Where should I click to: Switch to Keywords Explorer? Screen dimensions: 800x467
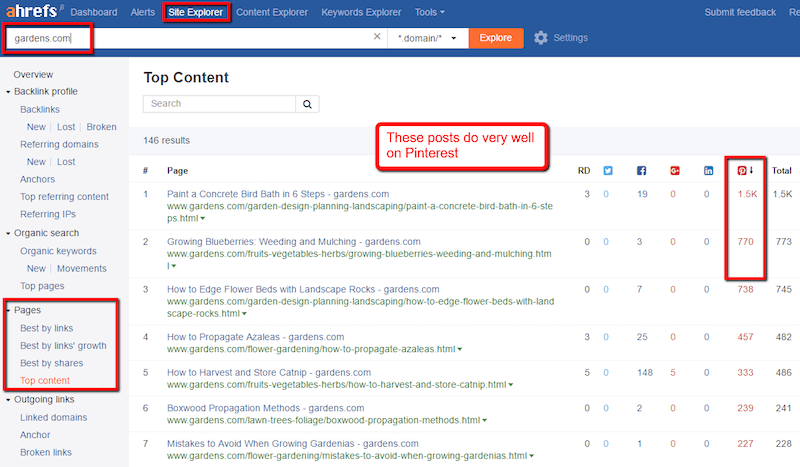pos(361,12)
